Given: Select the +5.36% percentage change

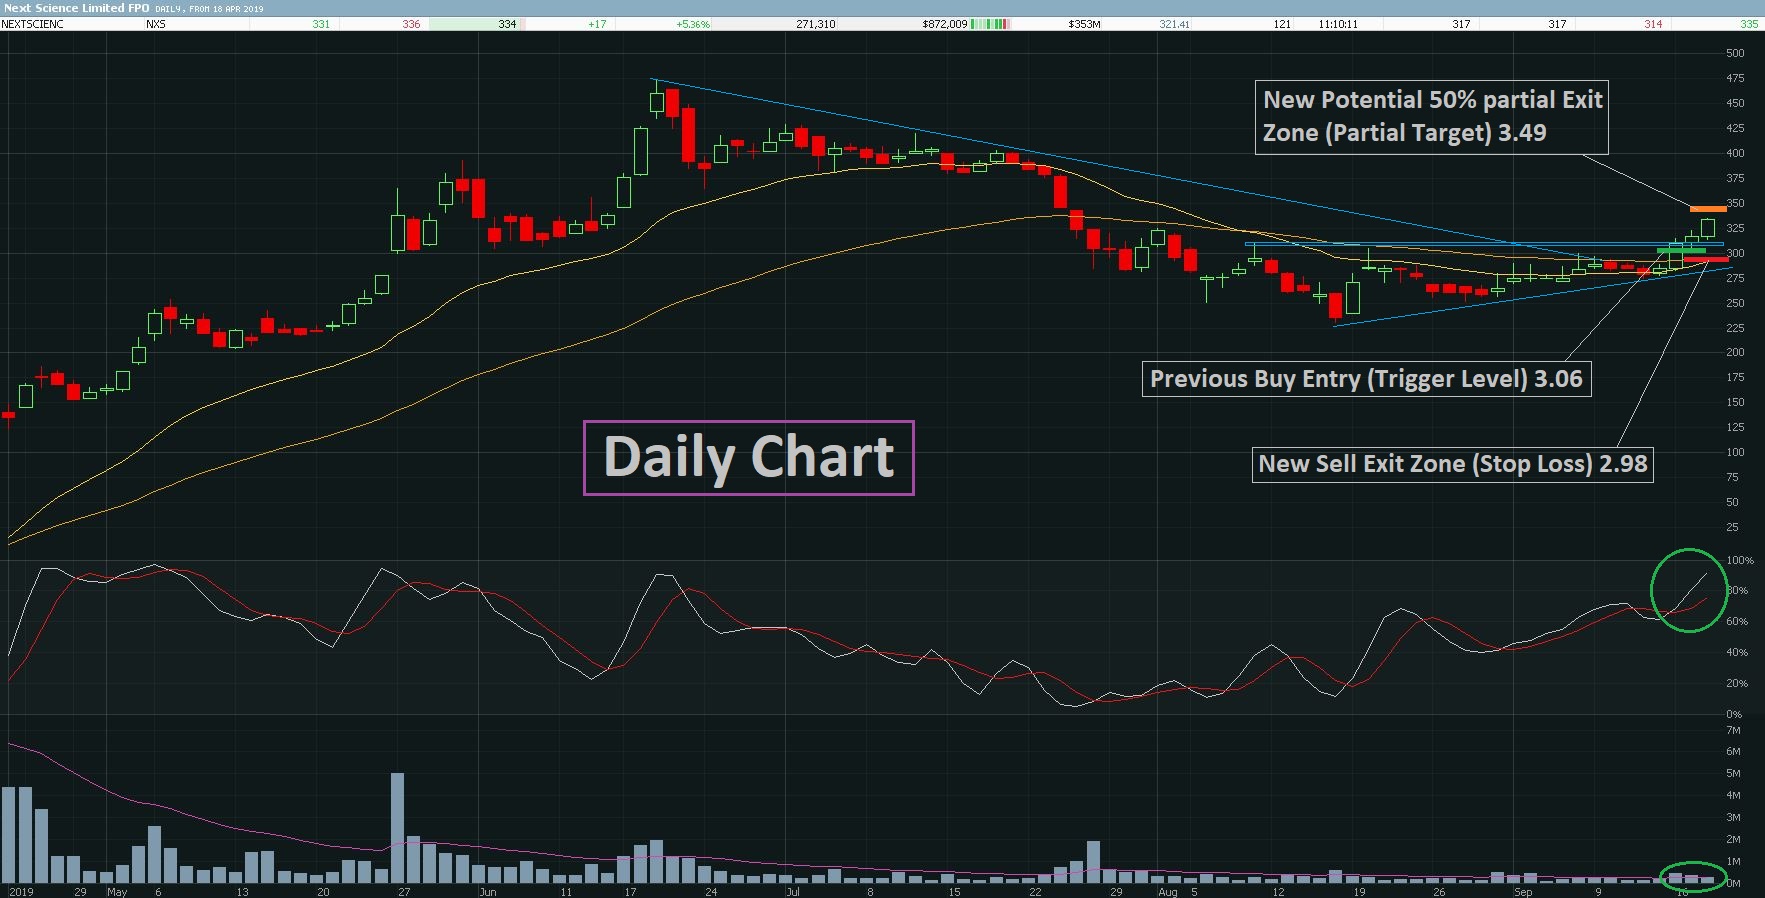Looking at the screenshot, I should [693, 24].
